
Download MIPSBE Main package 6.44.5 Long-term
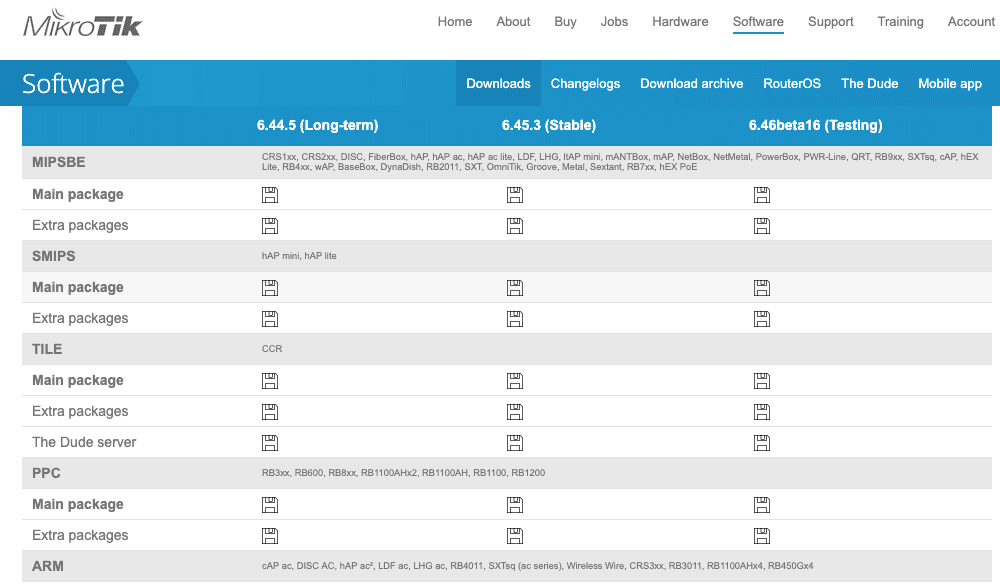(x=270, y=195)
